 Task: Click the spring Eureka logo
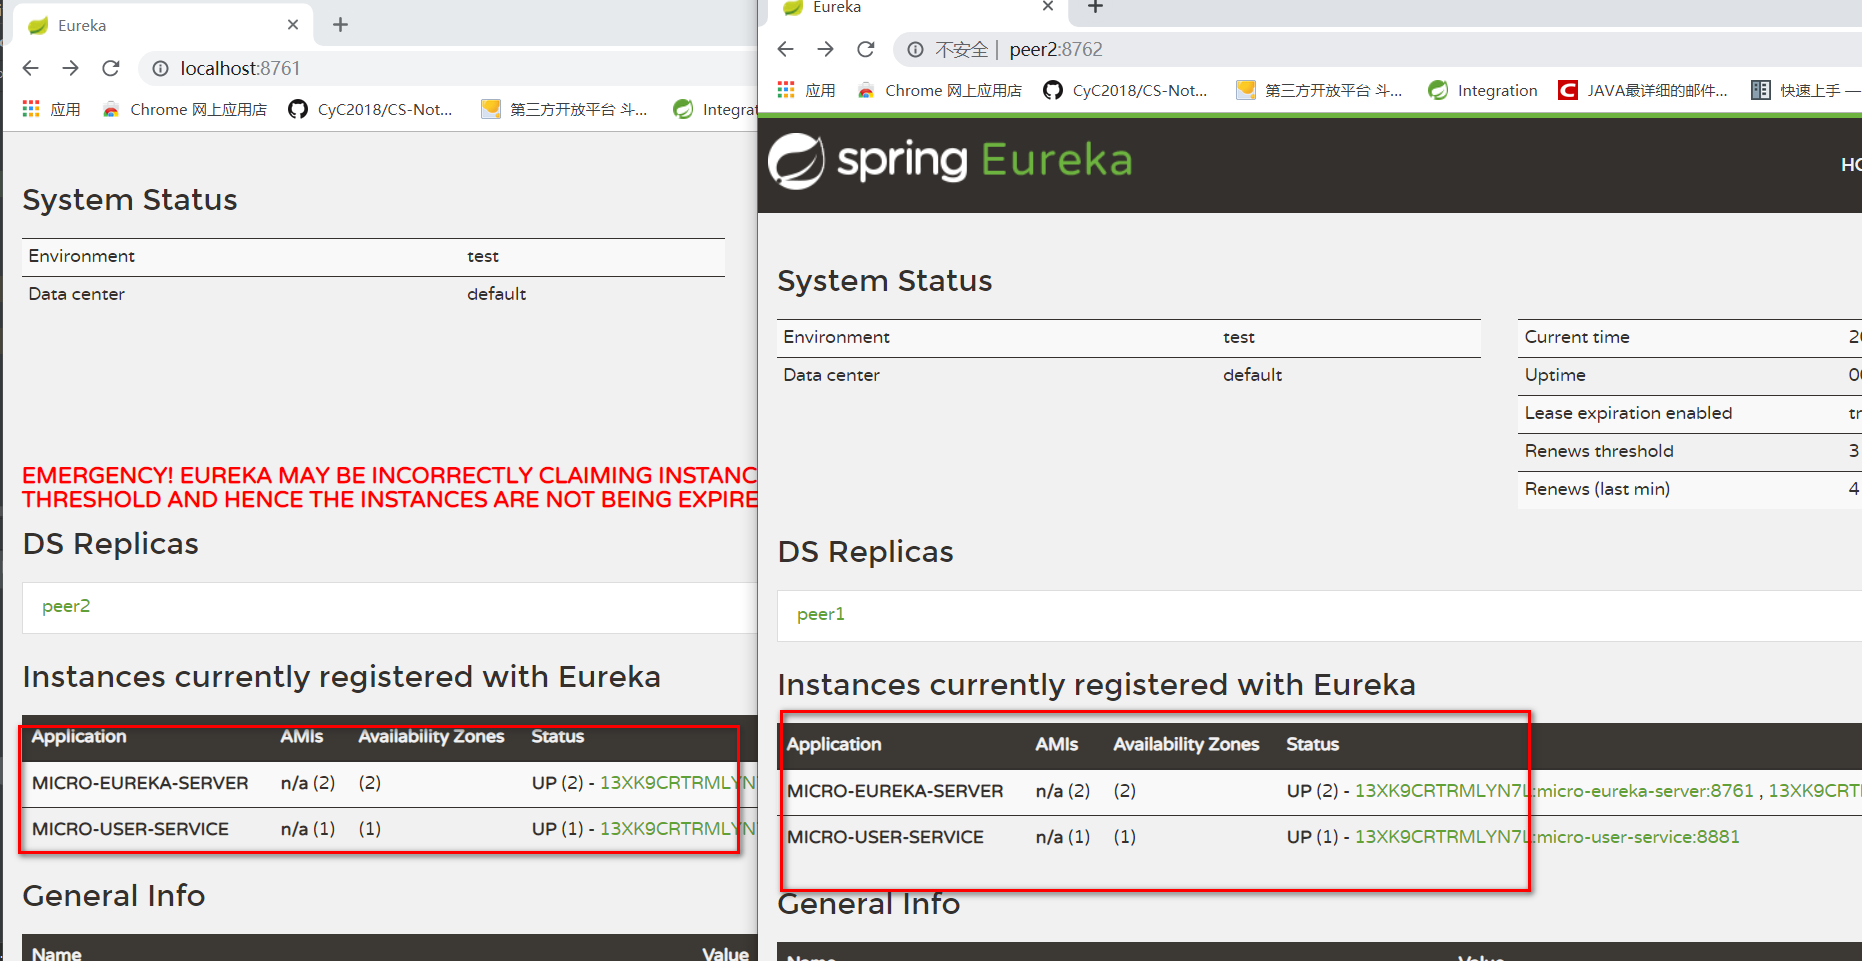[950, 161]
